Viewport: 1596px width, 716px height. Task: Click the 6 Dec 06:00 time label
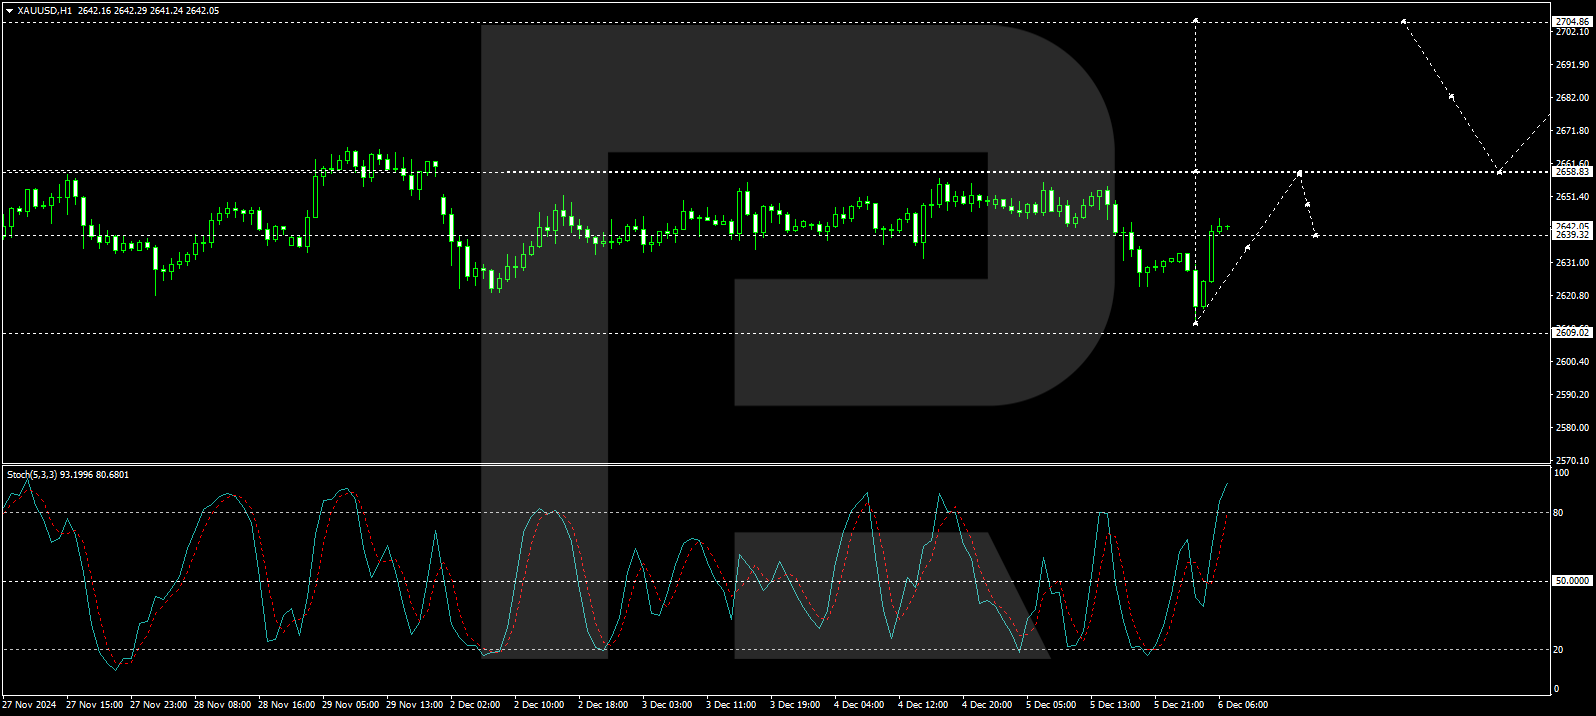[1242, 705]
